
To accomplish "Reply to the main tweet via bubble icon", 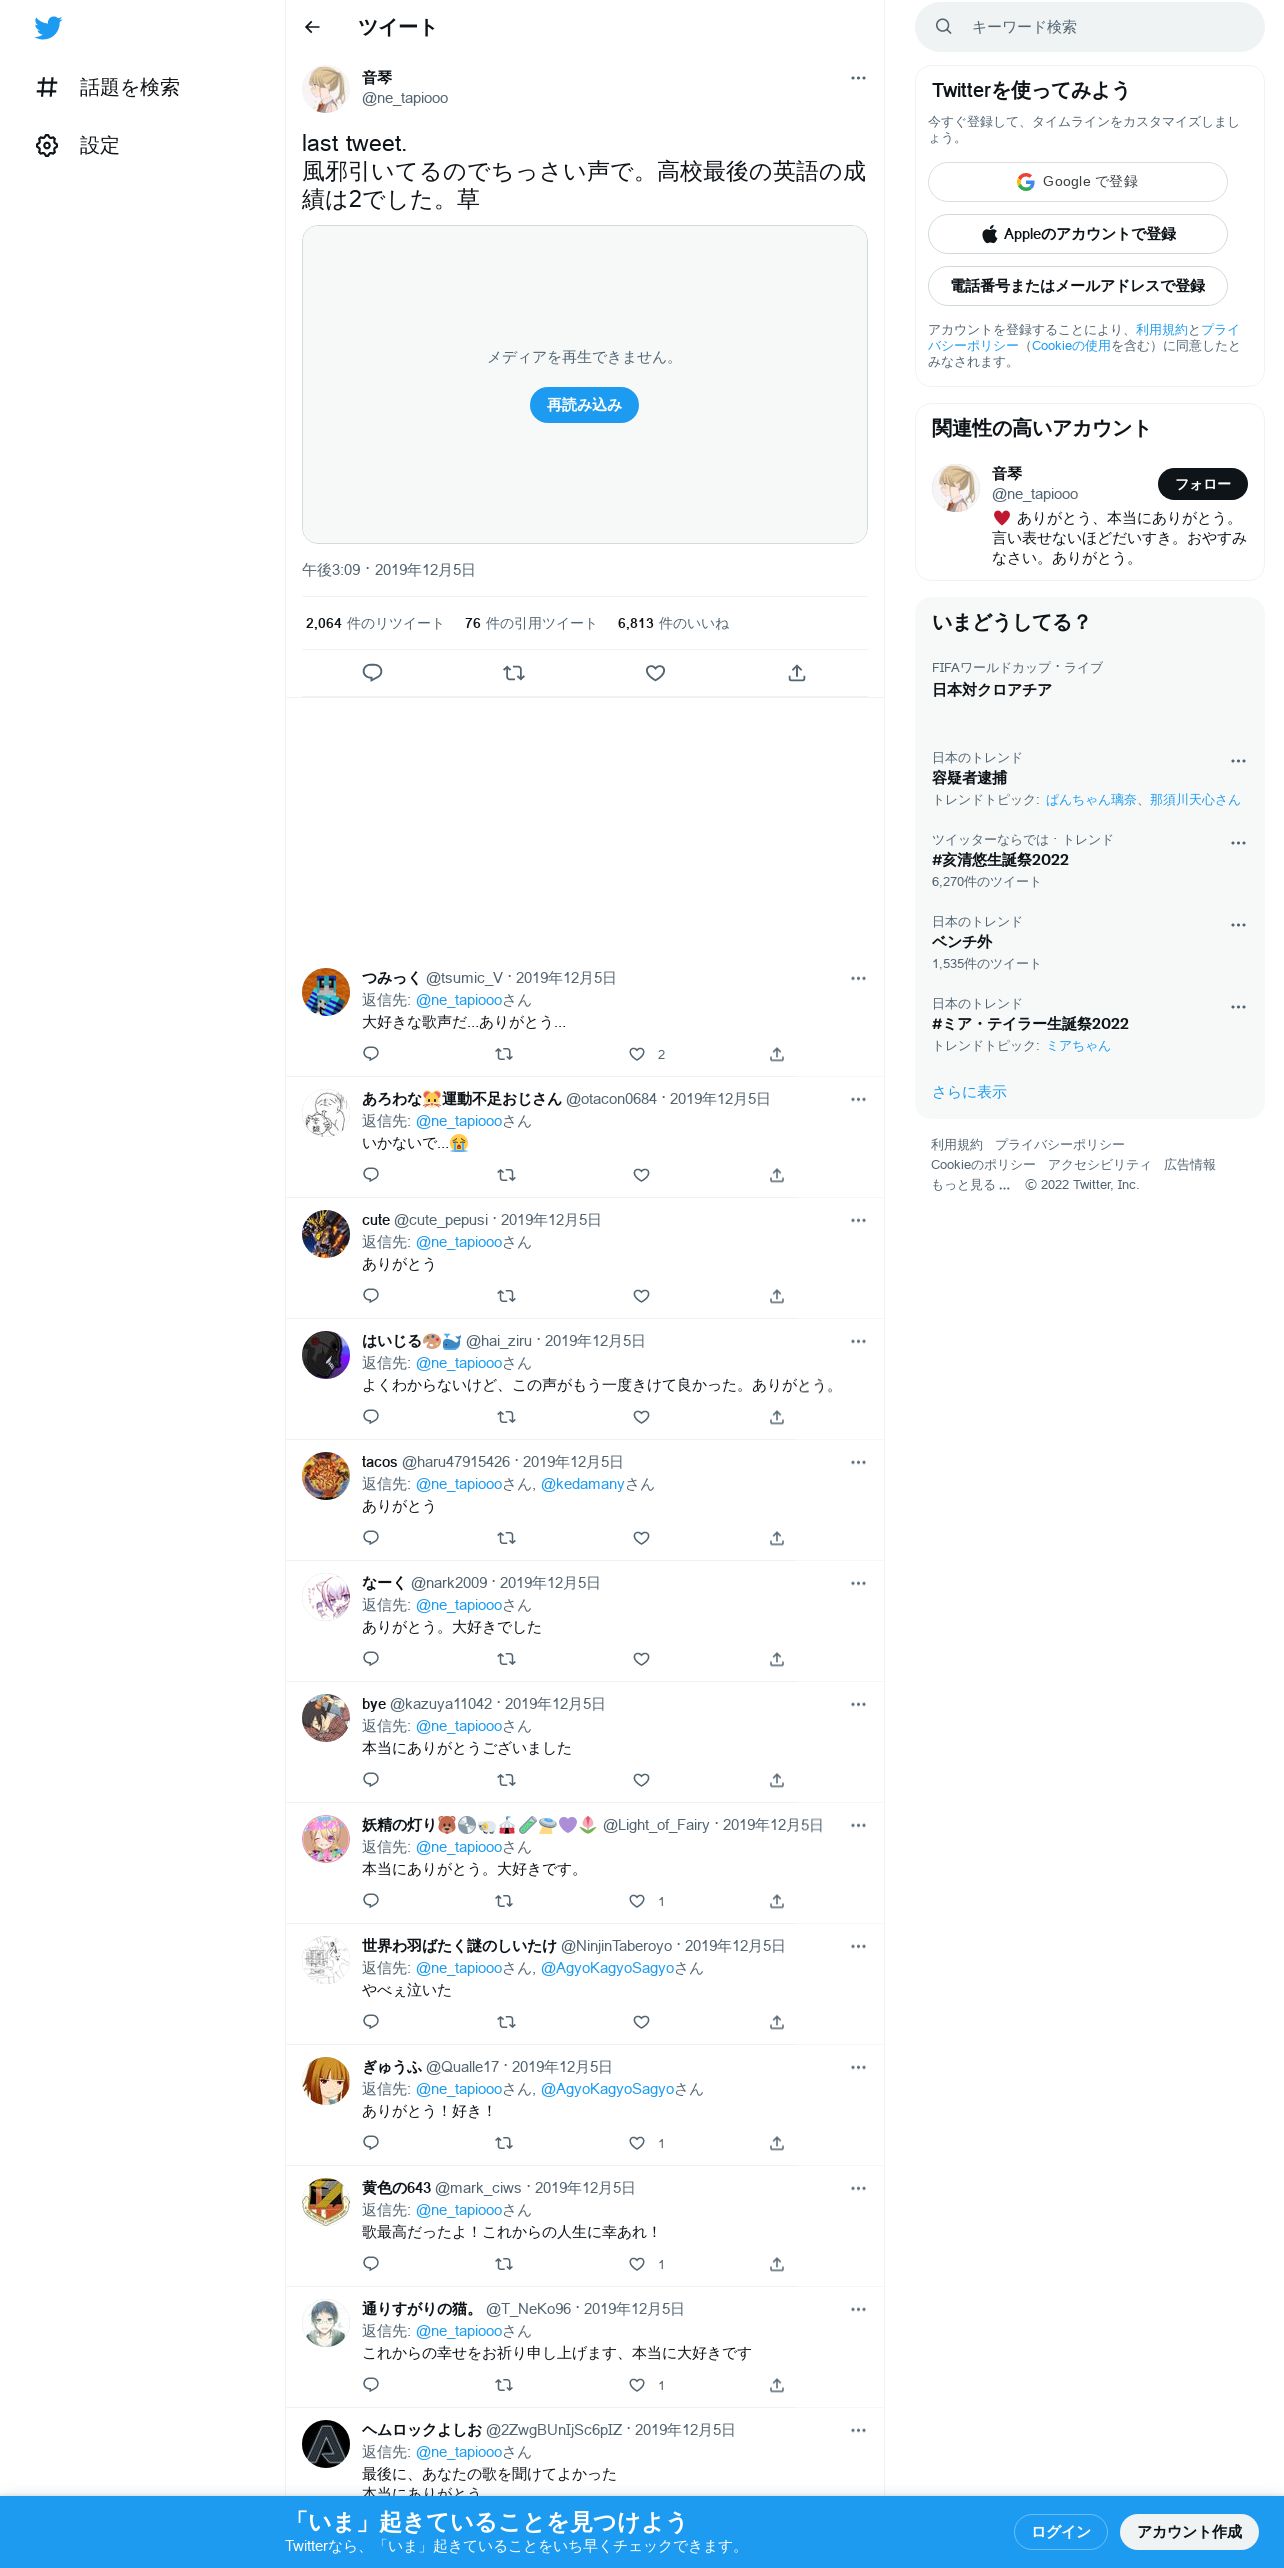I will [x=372, y=673].
